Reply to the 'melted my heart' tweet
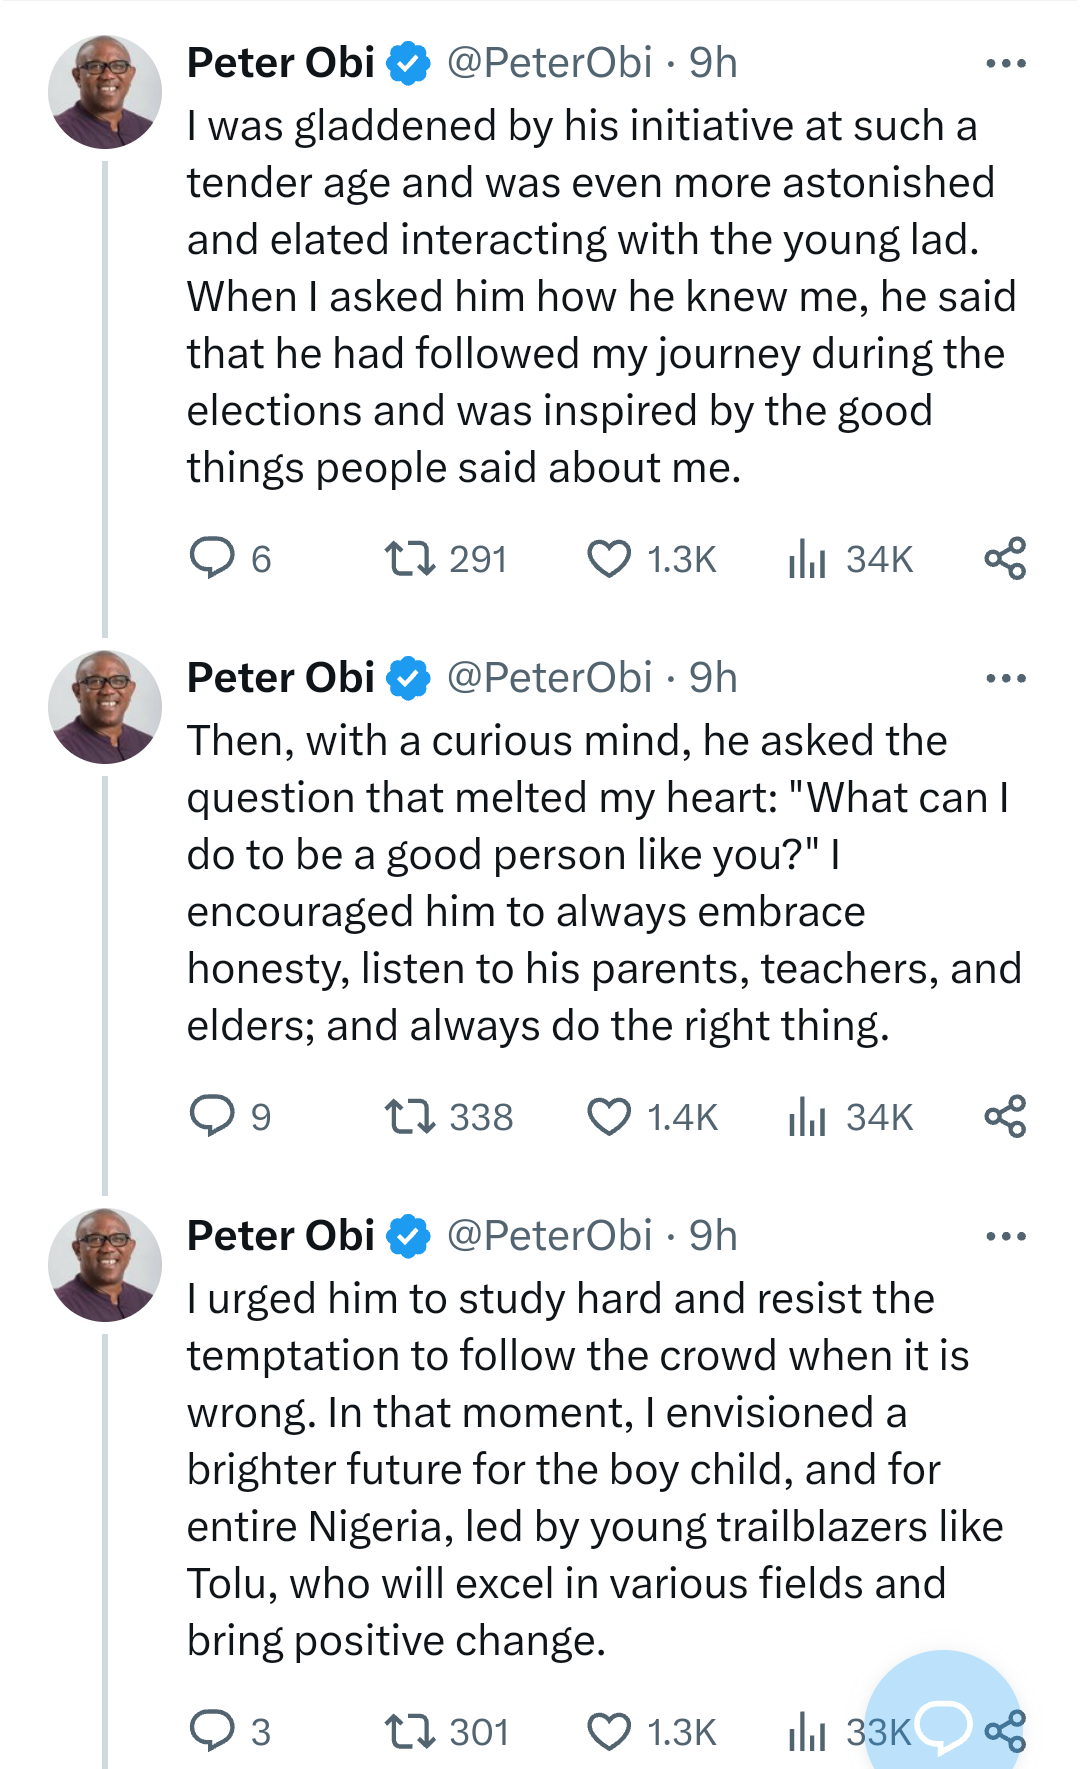This screenshot has height=1769, width=1080. tap(212, 1116)
